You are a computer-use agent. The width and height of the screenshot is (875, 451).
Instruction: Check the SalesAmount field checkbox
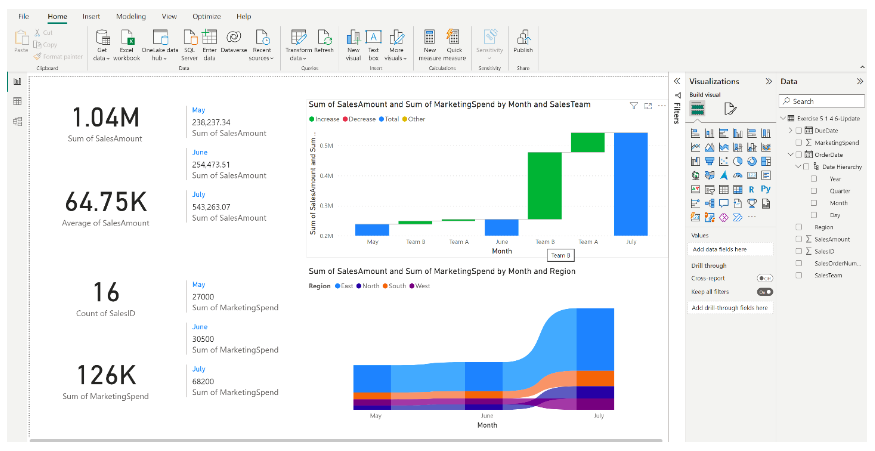798,239
